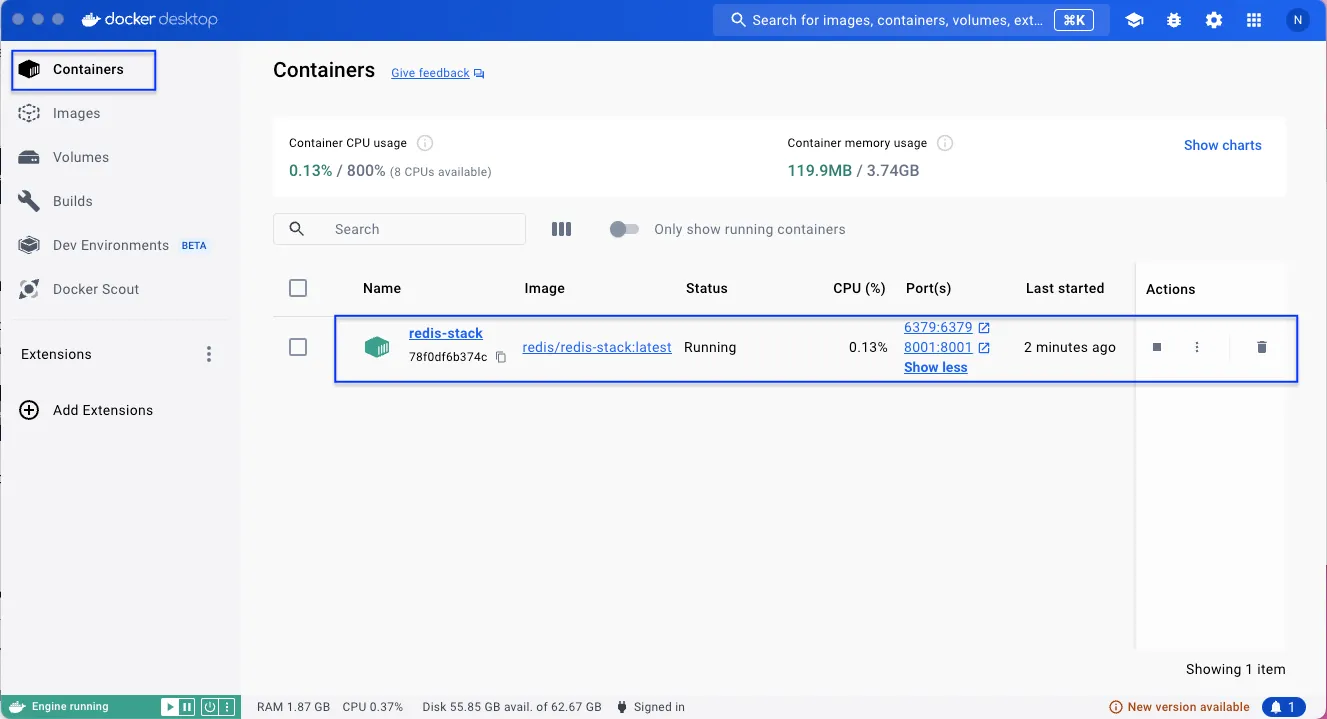Click the Running status cell

point(710,347)
